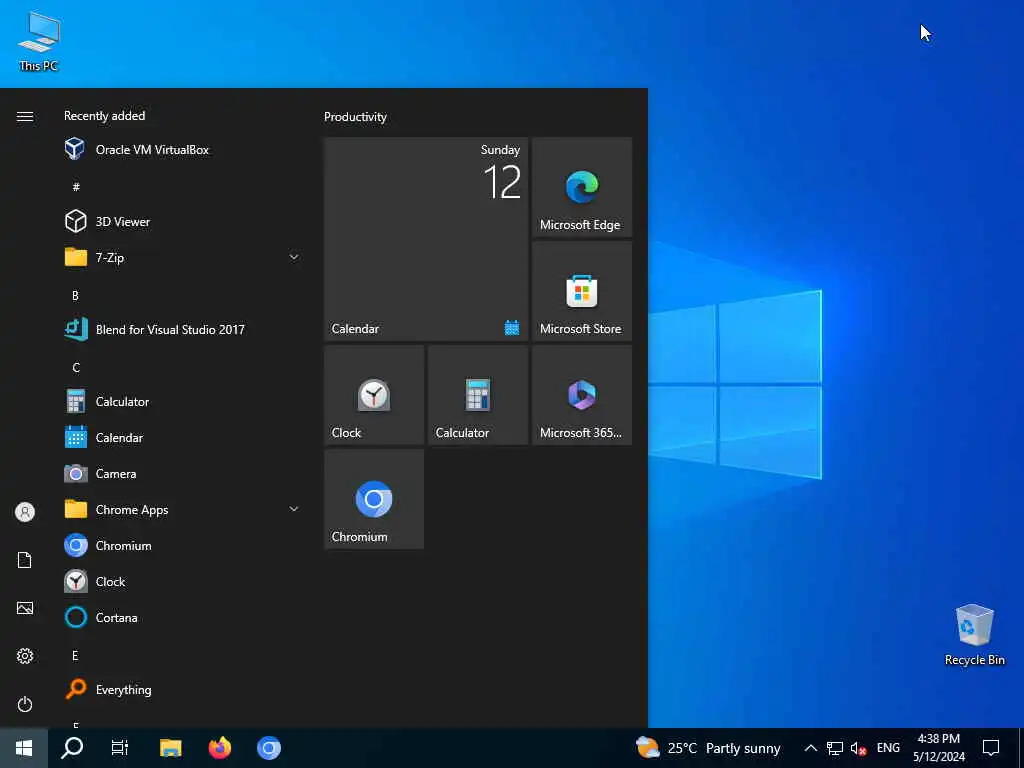Image resolution: width=1024 pixels, height=768 pixels.
Task: Open the Clock tile
Action: pos(374,395)
